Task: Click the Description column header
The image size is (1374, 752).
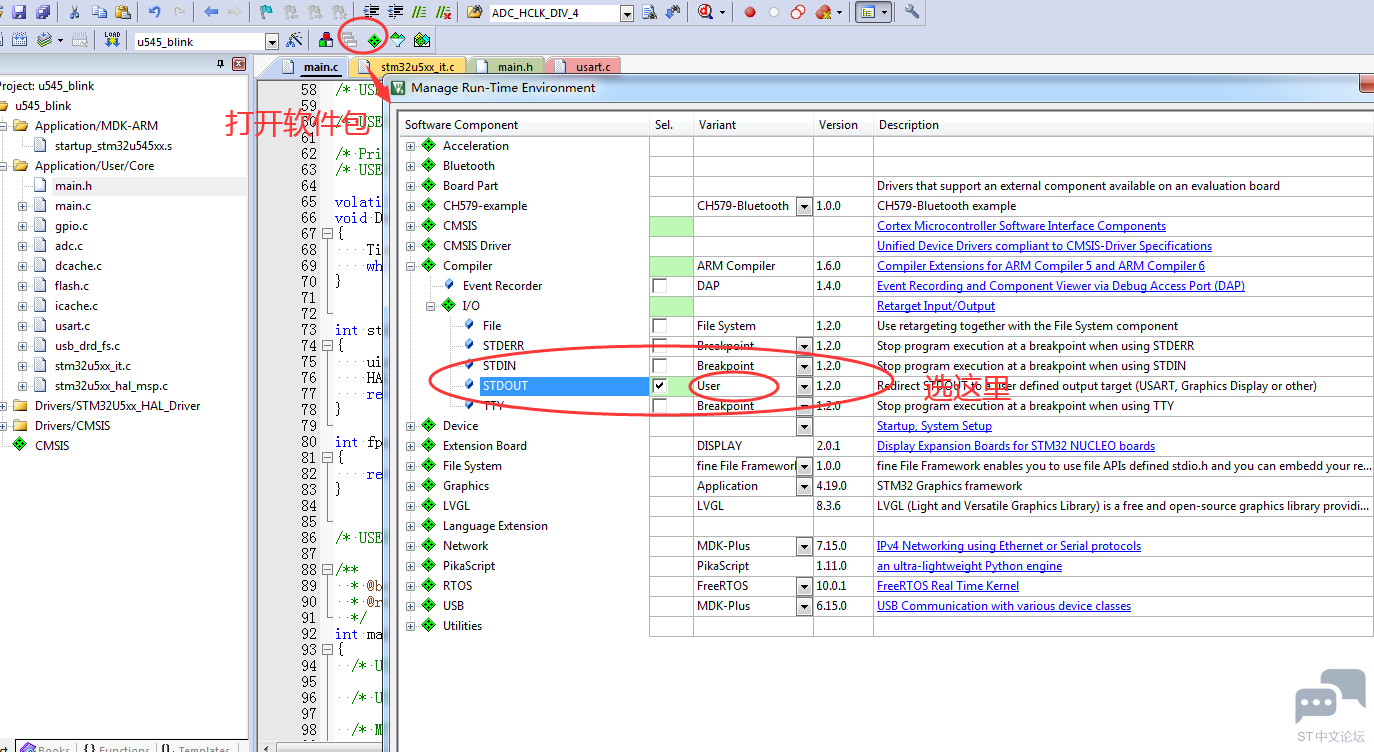Action: tap(1123, 125)
